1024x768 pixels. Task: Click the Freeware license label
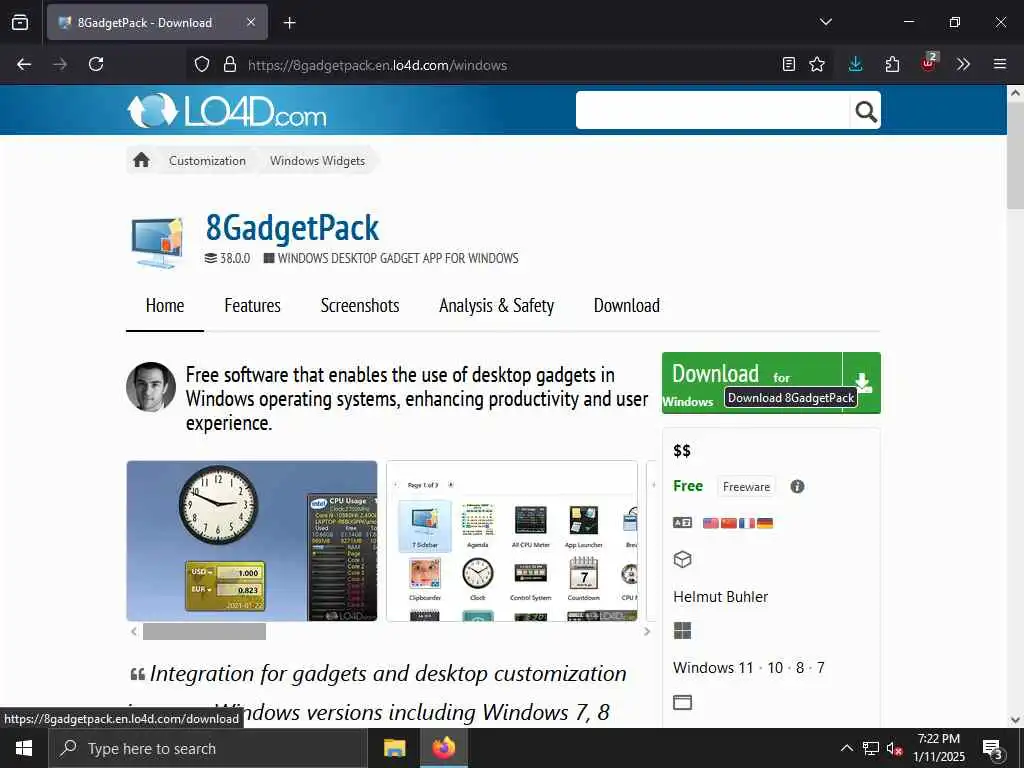[746, 487]
